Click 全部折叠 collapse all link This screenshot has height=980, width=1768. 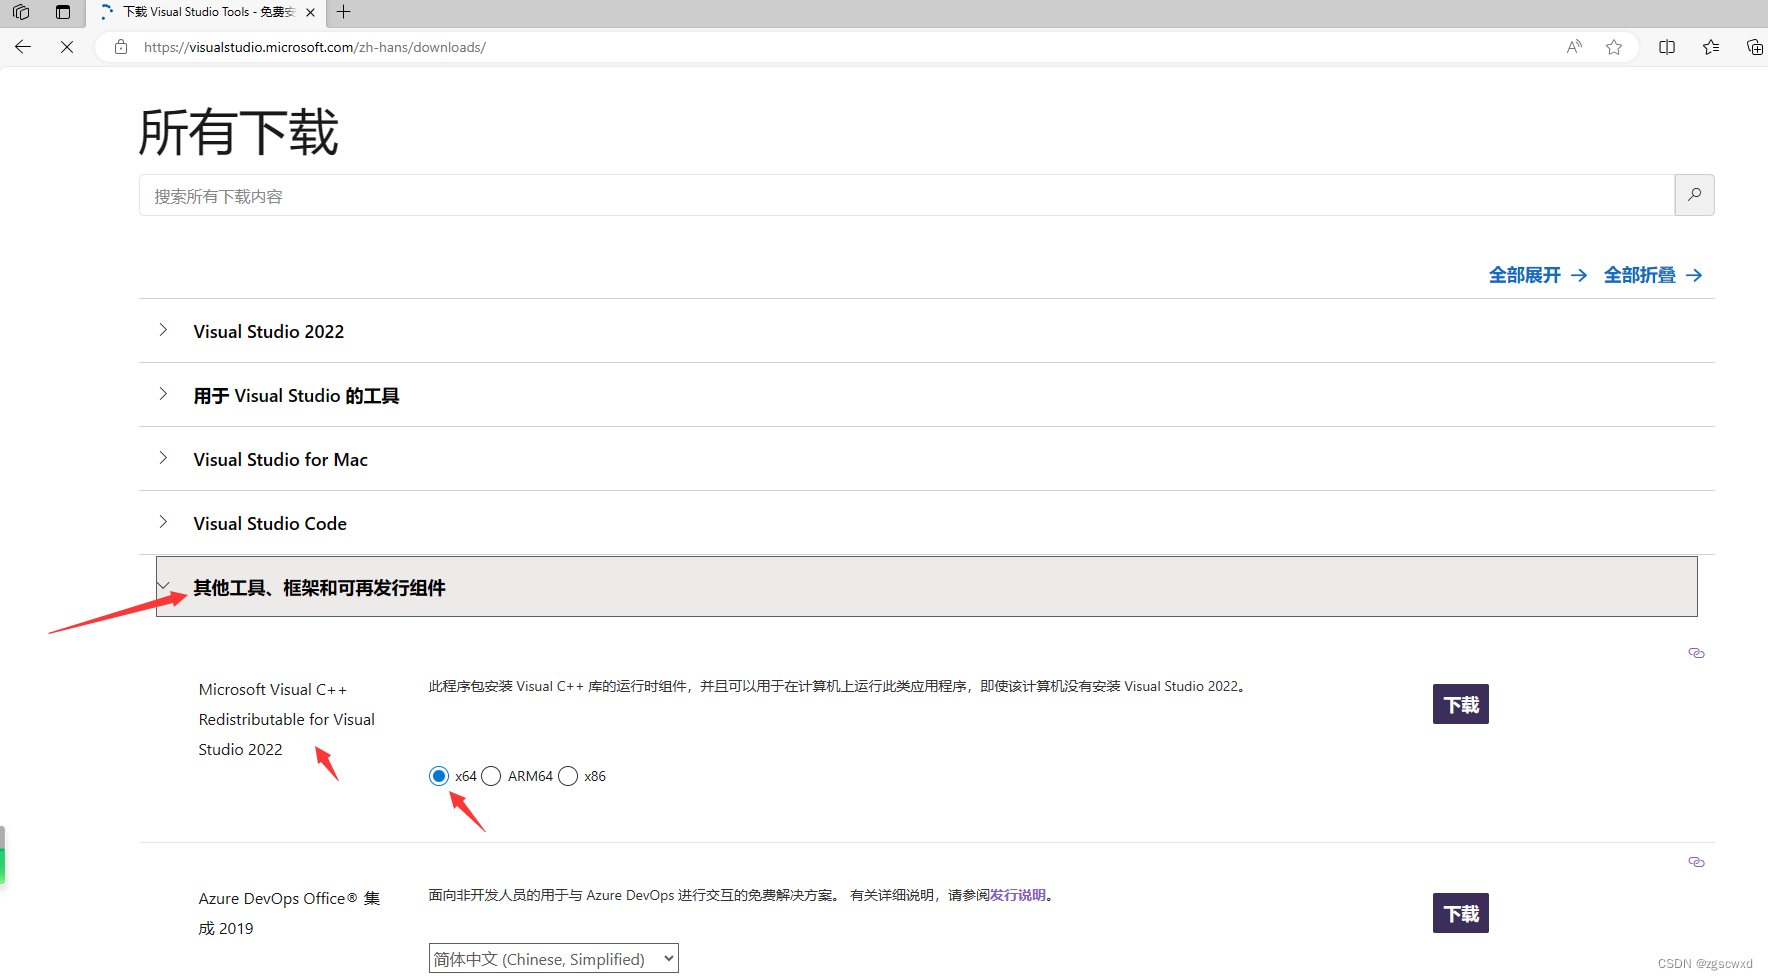click(1653, 275)
